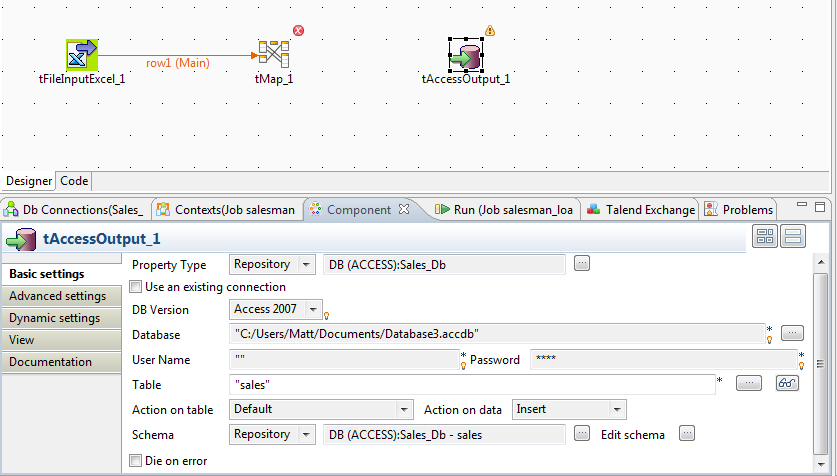Select the tMap_1 component icon

274,54
